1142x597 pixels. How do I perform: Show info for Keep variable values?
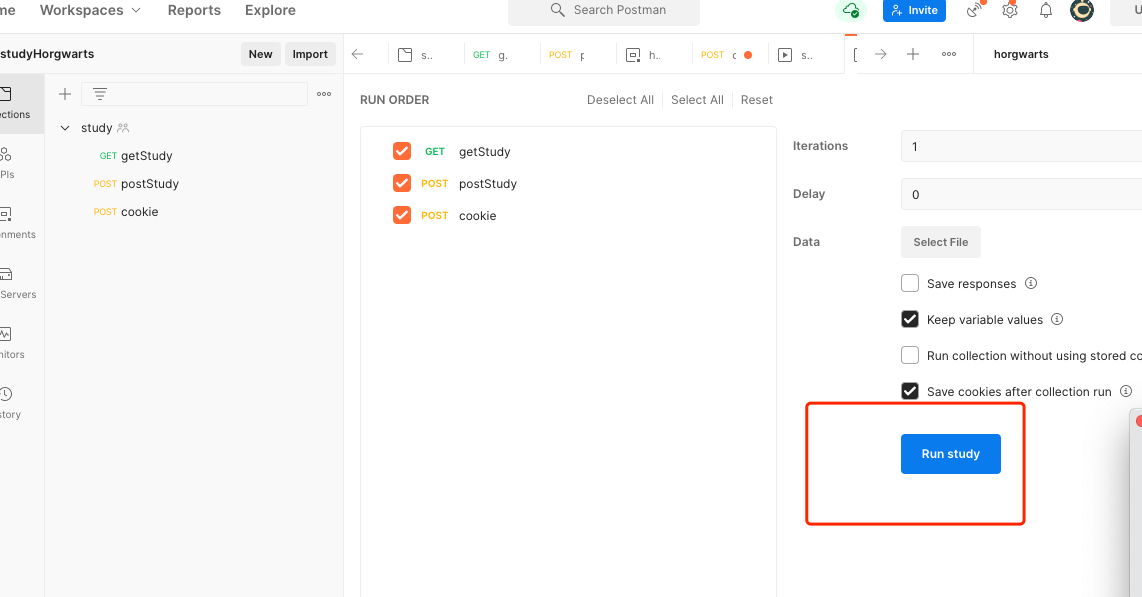pos(1057,319)
